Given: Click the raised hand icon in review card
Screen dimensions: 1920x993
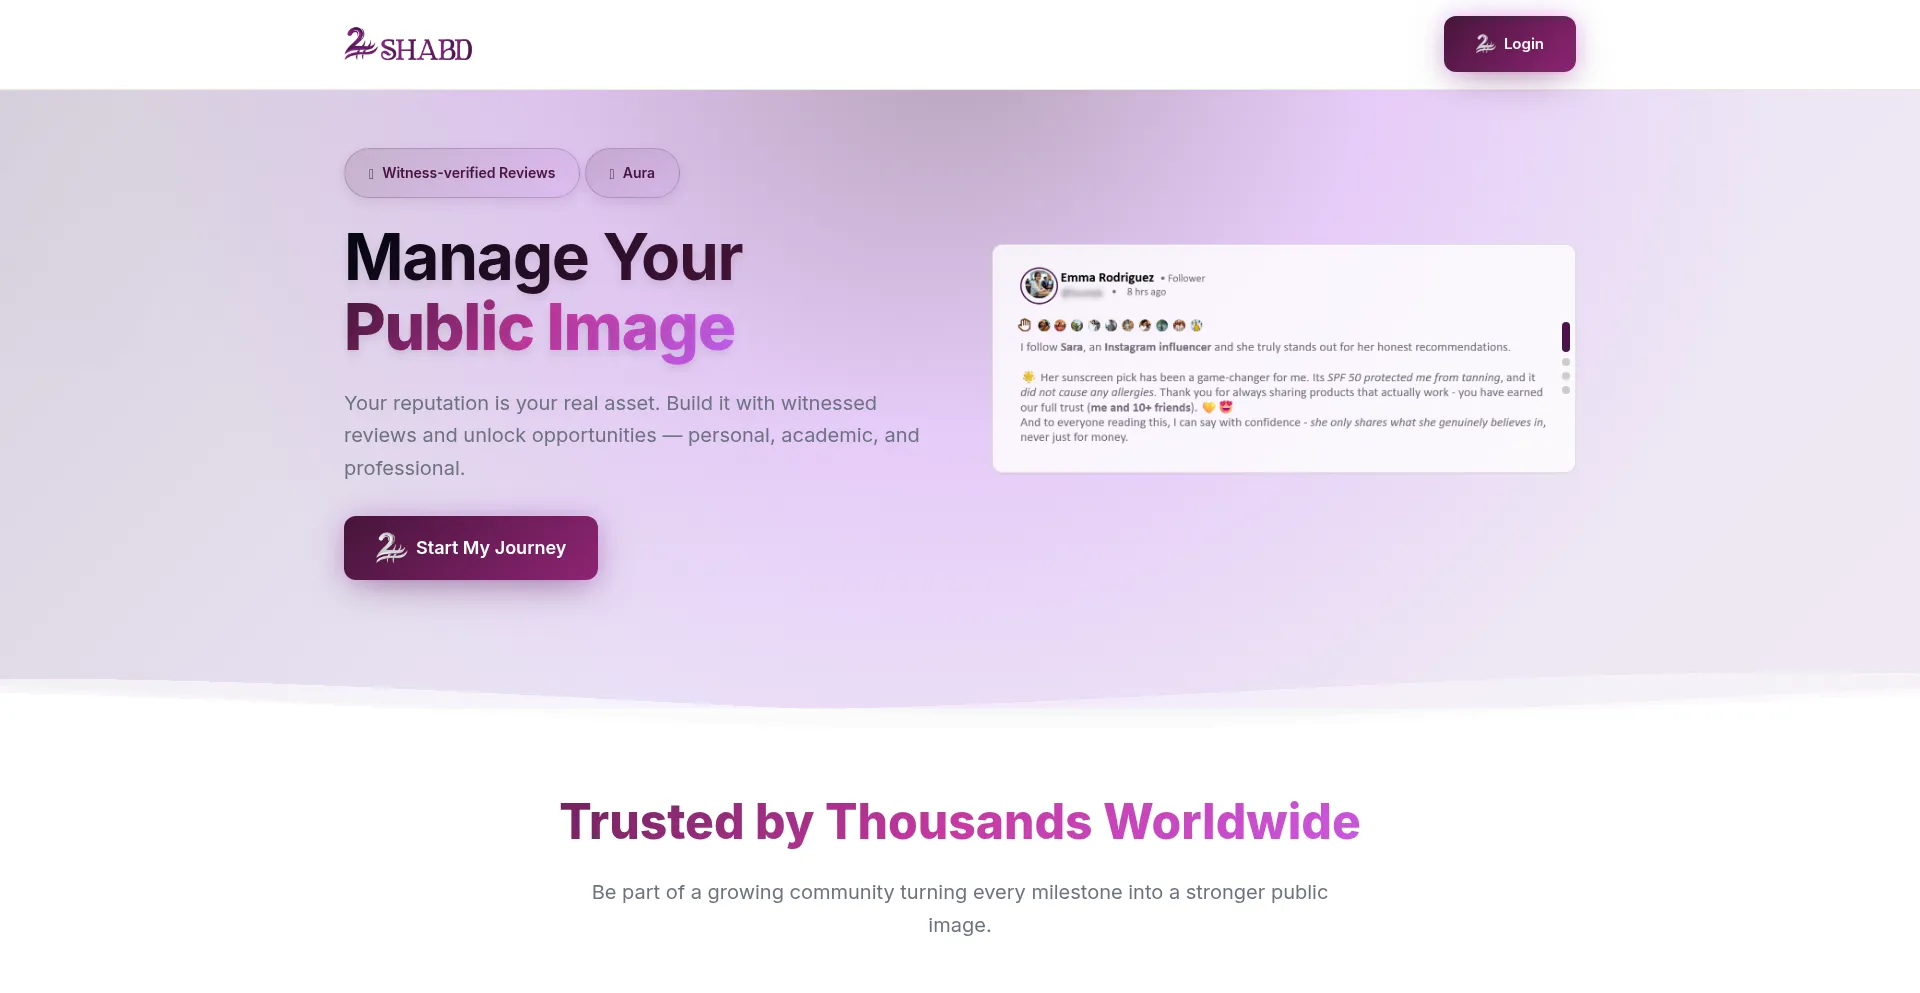Looking at the screenshot, I should pyautogui.click(x=1025, y=325).
